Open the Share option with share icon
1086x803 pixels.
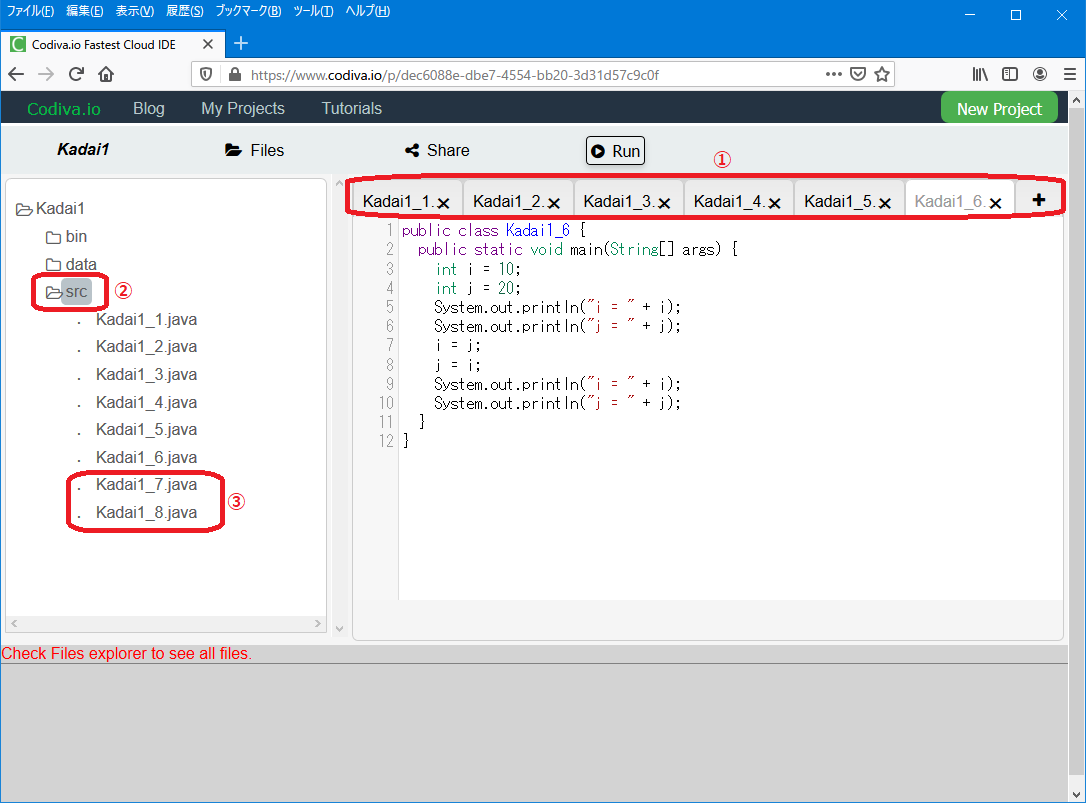[x=437, y=150]
